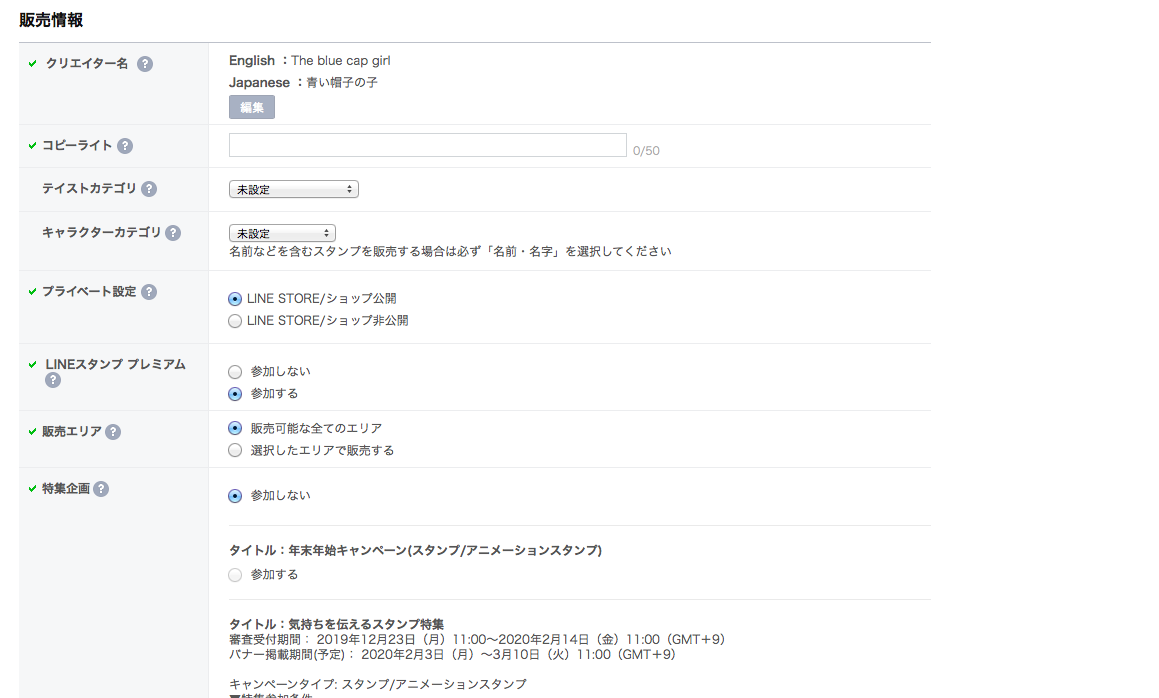Open the テイストカテゴリ dropdown
Screen dimensions: 1159x698
[x=293, y=189]
